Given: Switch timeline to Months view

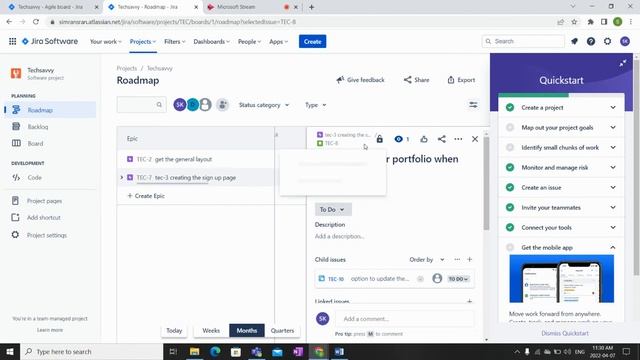Looking at the screenshot, I should point(247,331).
